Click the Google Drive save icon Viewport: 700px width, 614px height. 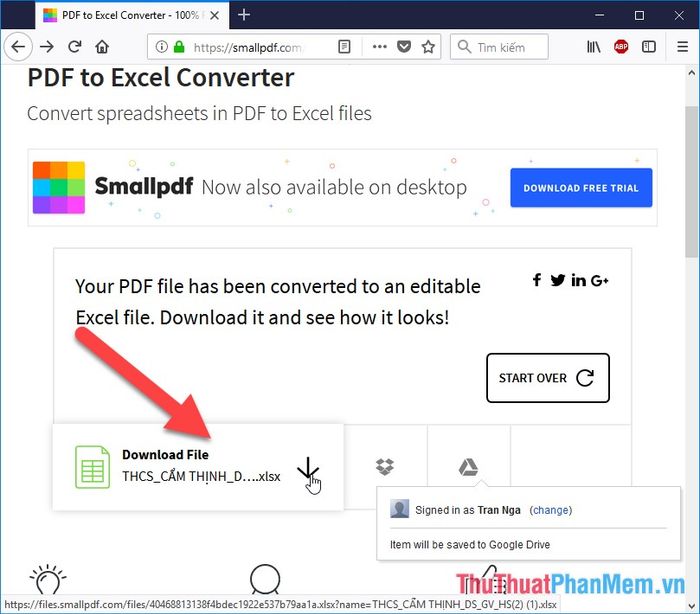tap(468, 467)
